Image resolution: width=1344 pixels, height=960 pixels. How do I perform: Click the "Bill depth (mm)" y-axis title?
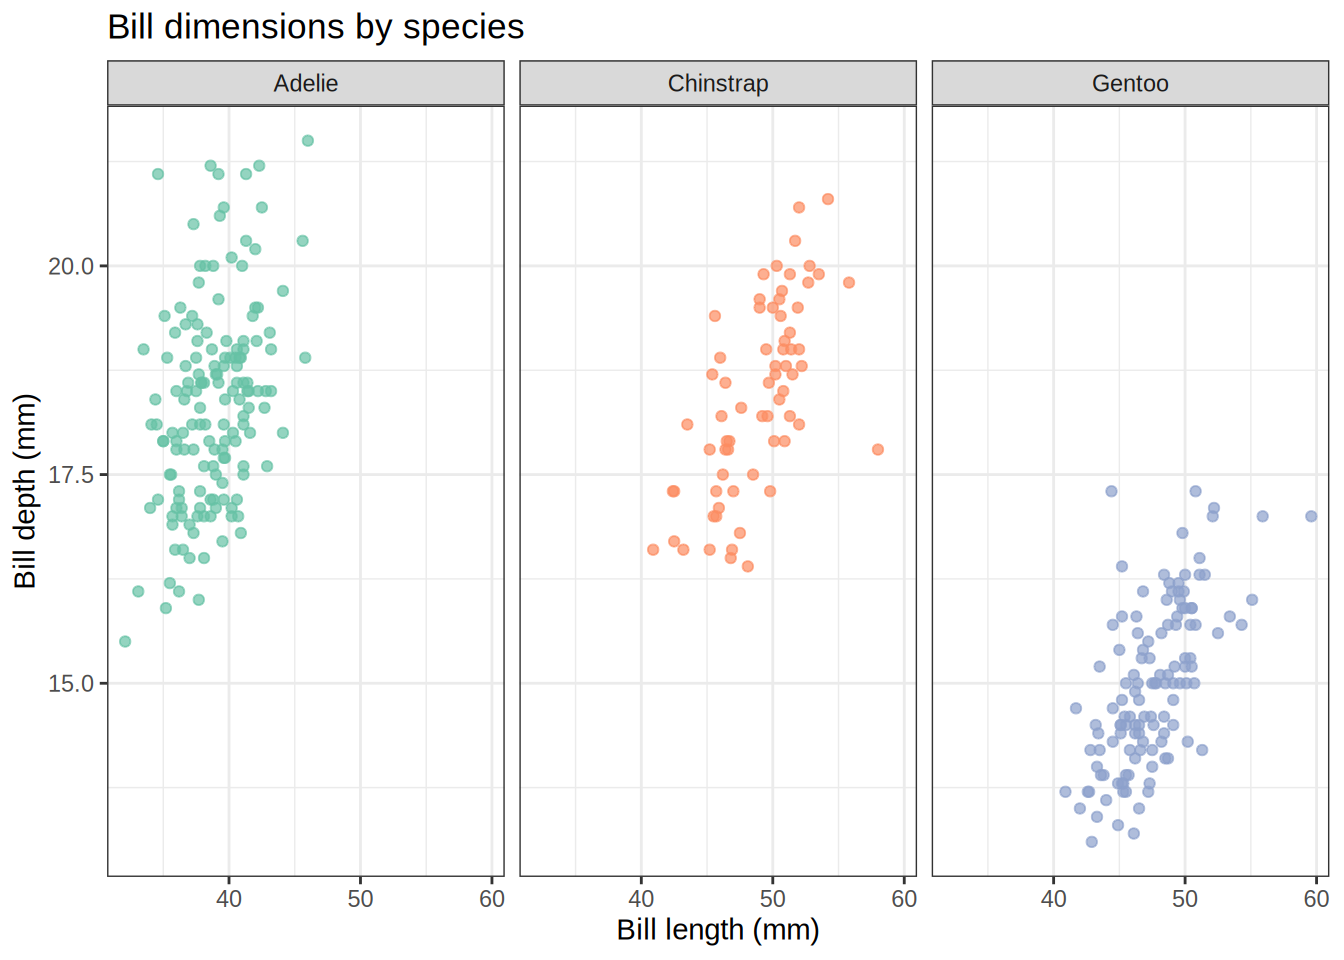tap(25, 491)
